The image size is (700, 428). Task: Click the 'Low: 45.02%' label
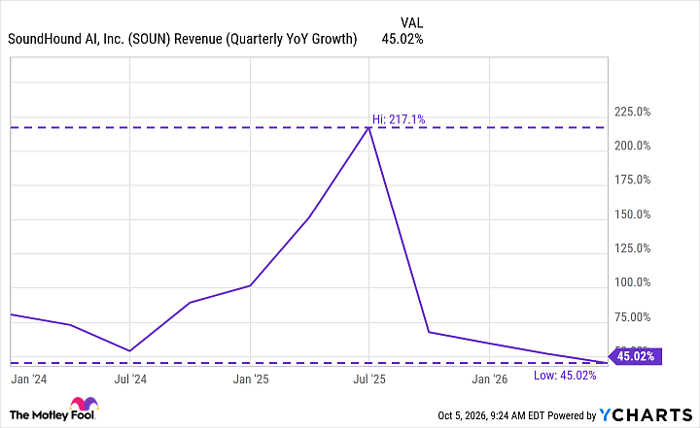pyautogui.click(x=565, y=375)
